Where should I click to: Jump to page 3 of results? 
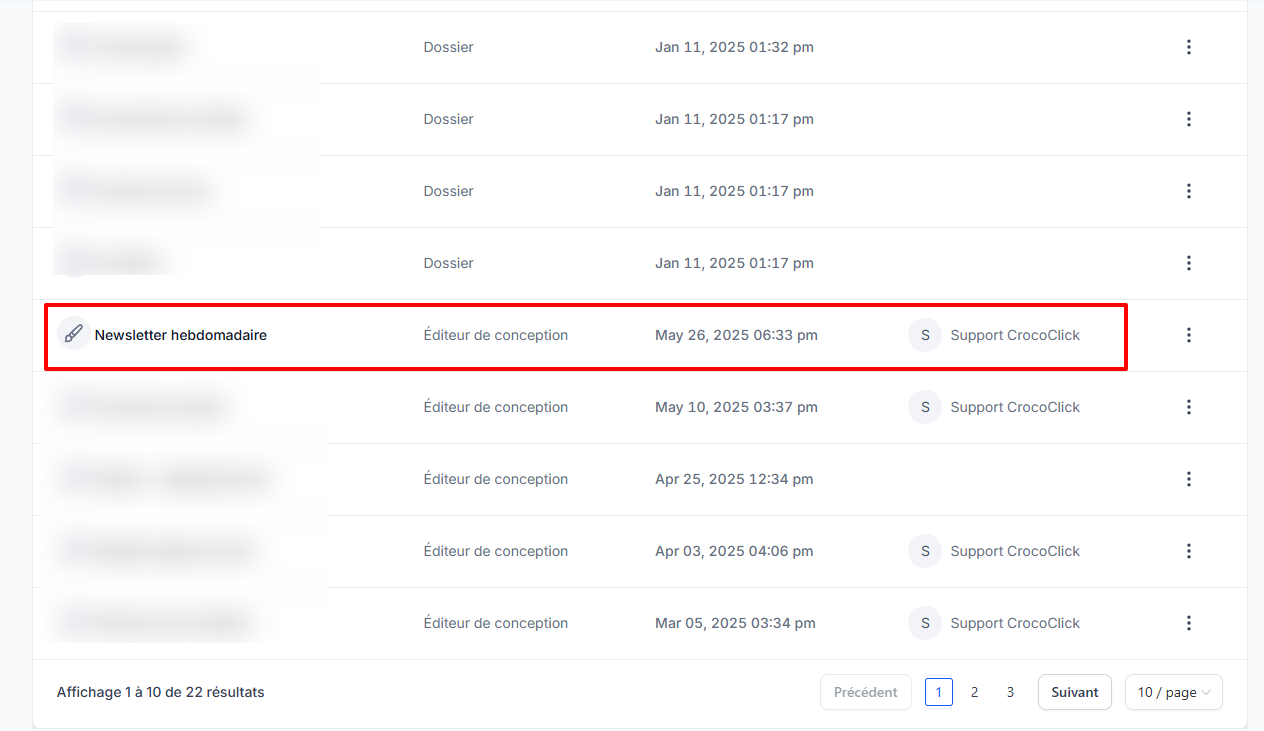pyautogui.click(x=1010, y=692)
